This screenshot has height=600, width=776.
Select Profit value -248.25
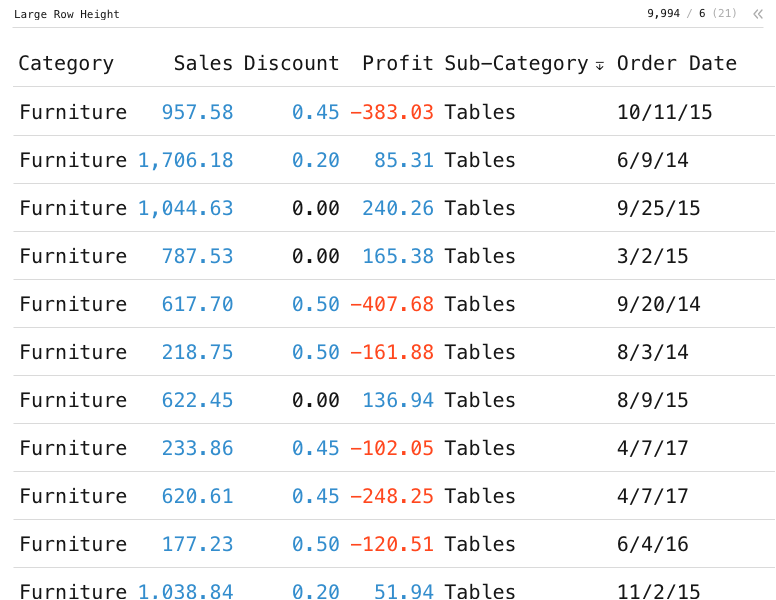[x=392, y=496]
